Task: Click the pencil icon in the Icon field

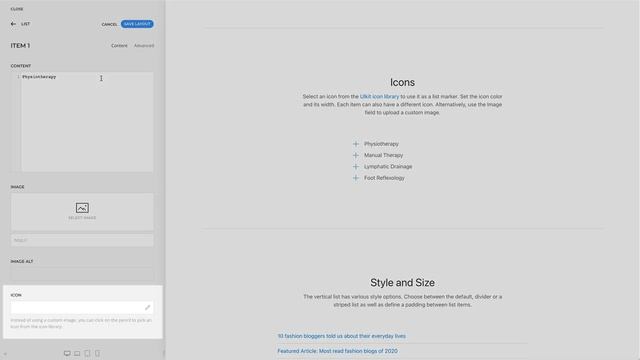Action: click(x=147, y=307)
